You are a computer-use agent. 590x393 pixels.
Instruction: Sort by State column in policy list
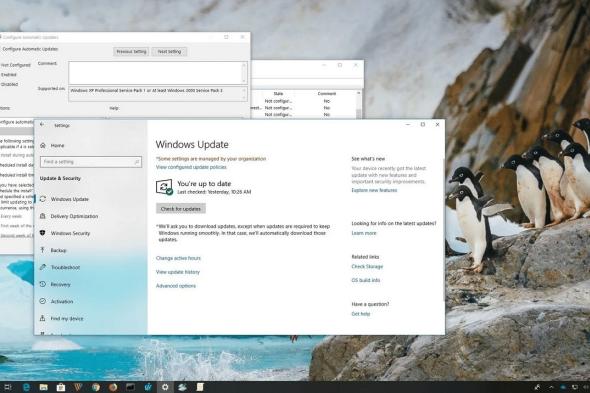point(278,93)
